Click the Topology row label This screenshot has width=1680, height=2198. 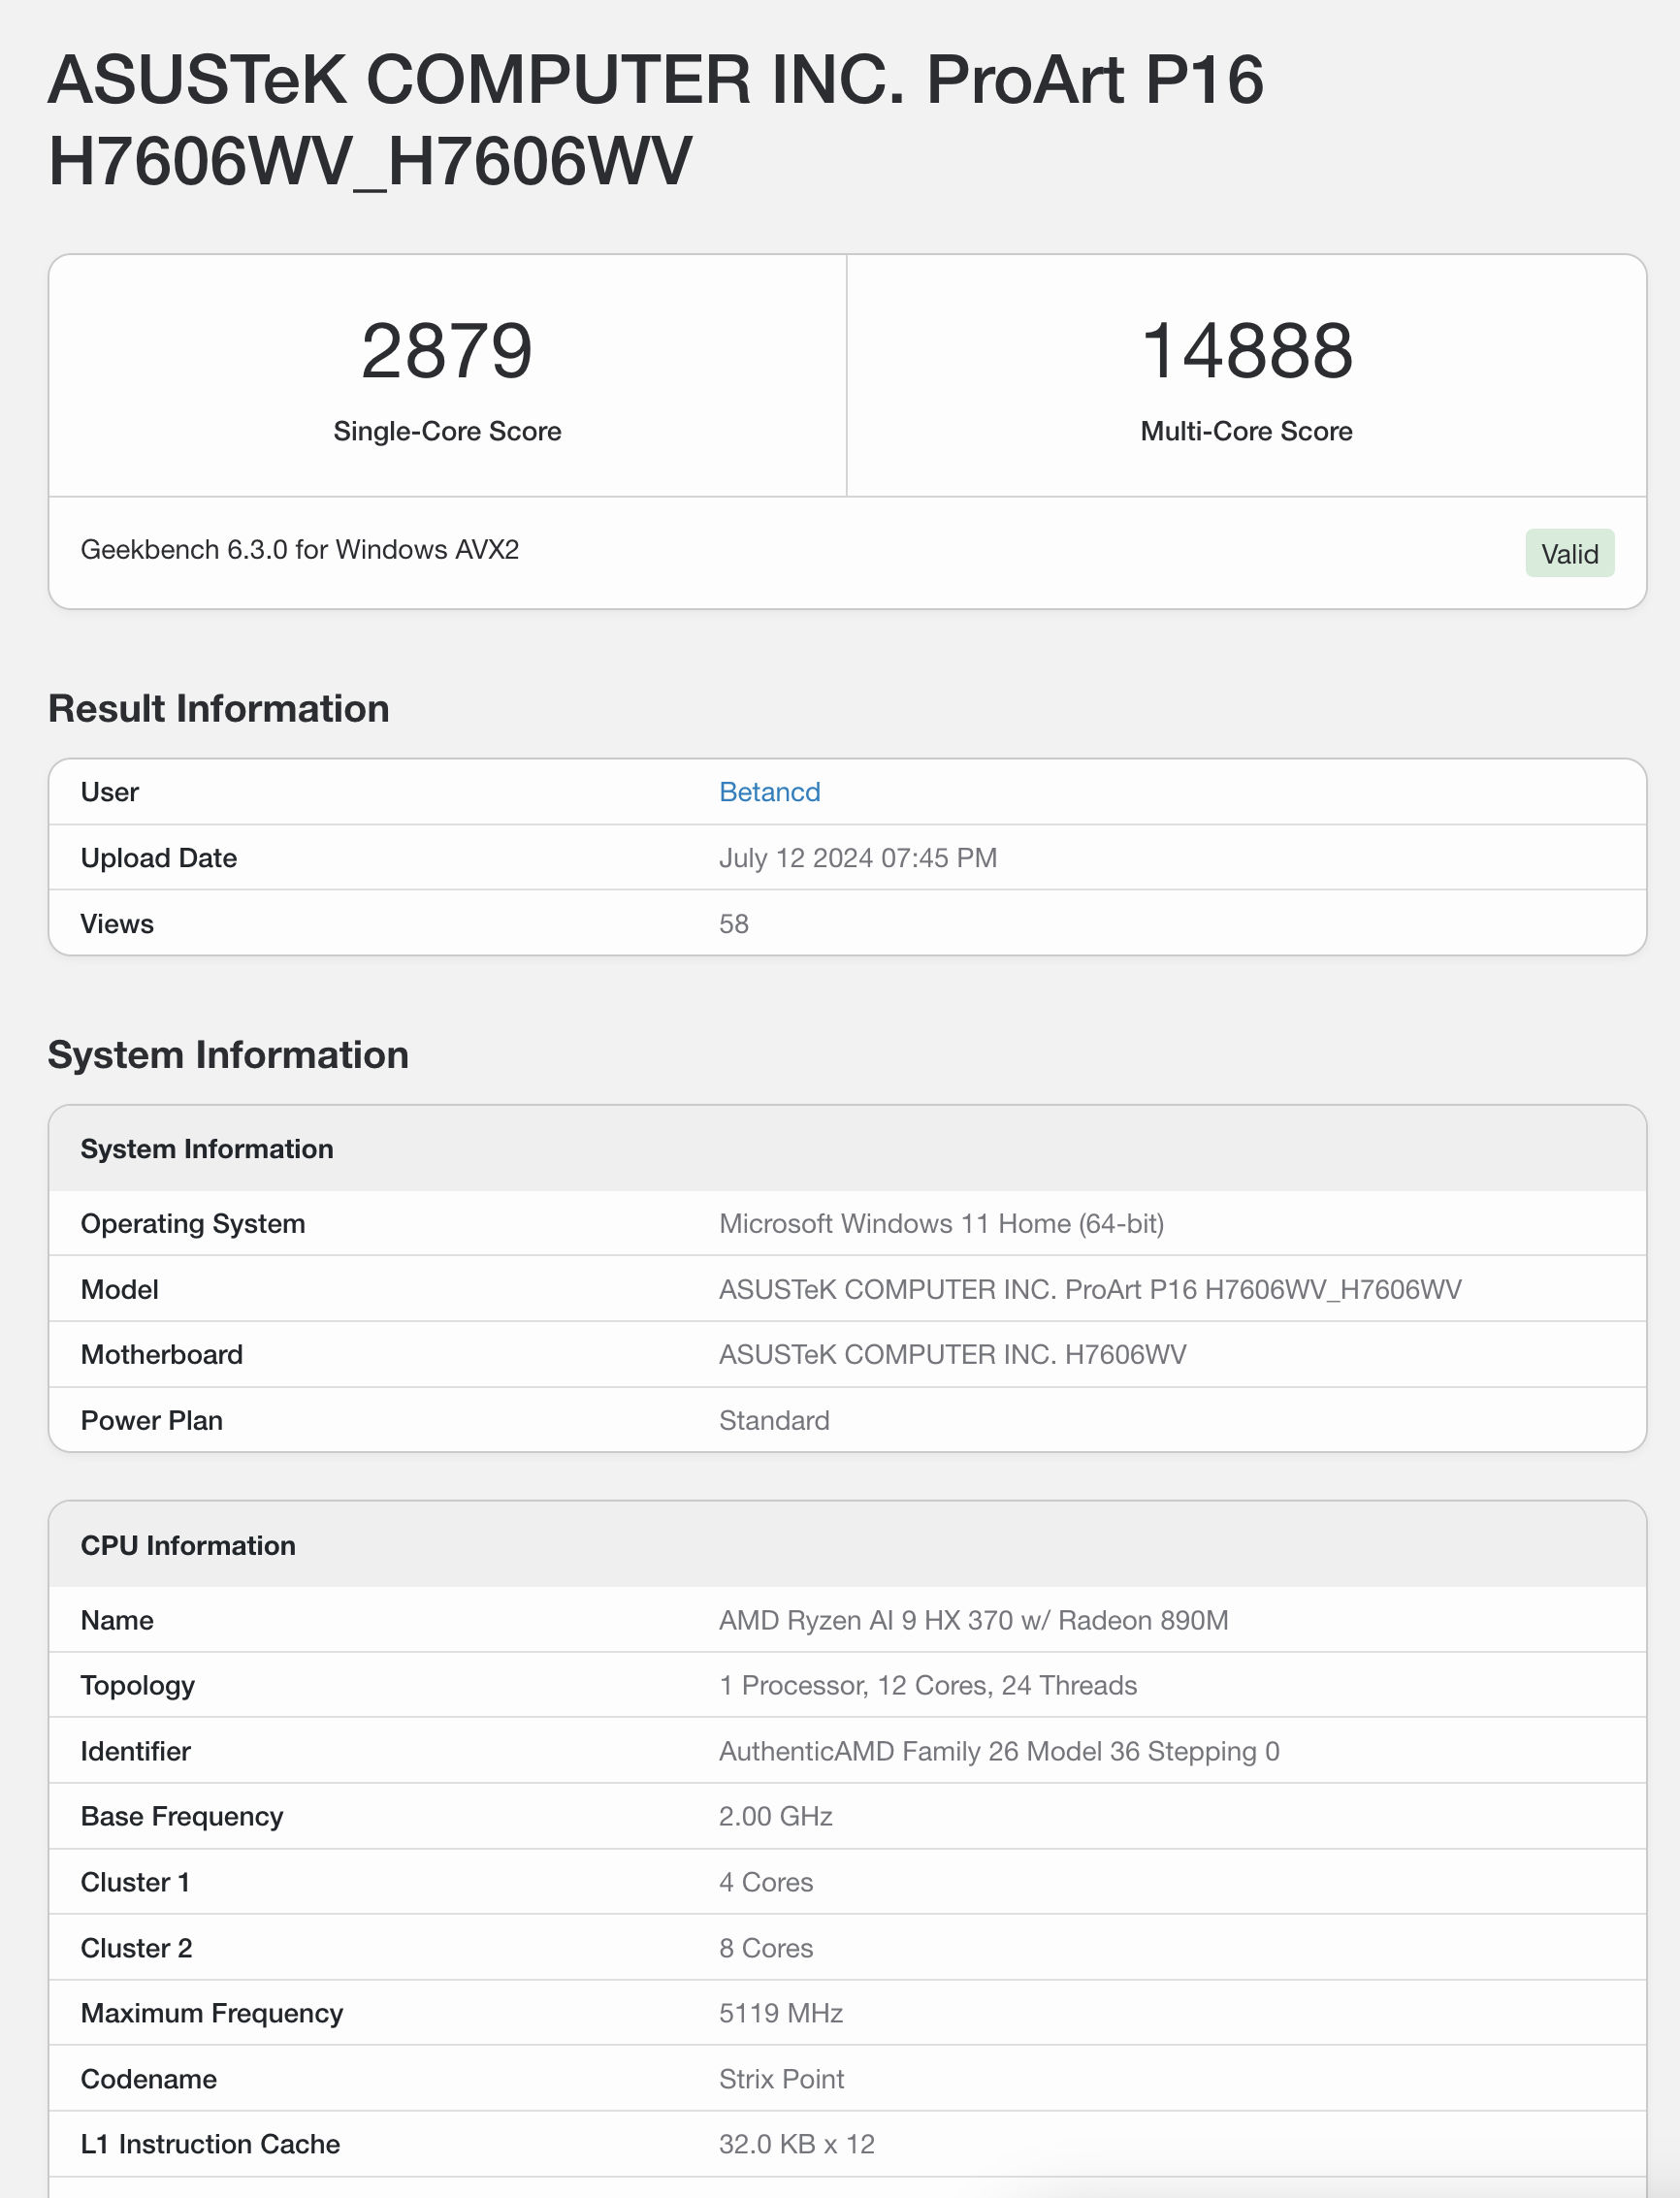[138, 1686]
